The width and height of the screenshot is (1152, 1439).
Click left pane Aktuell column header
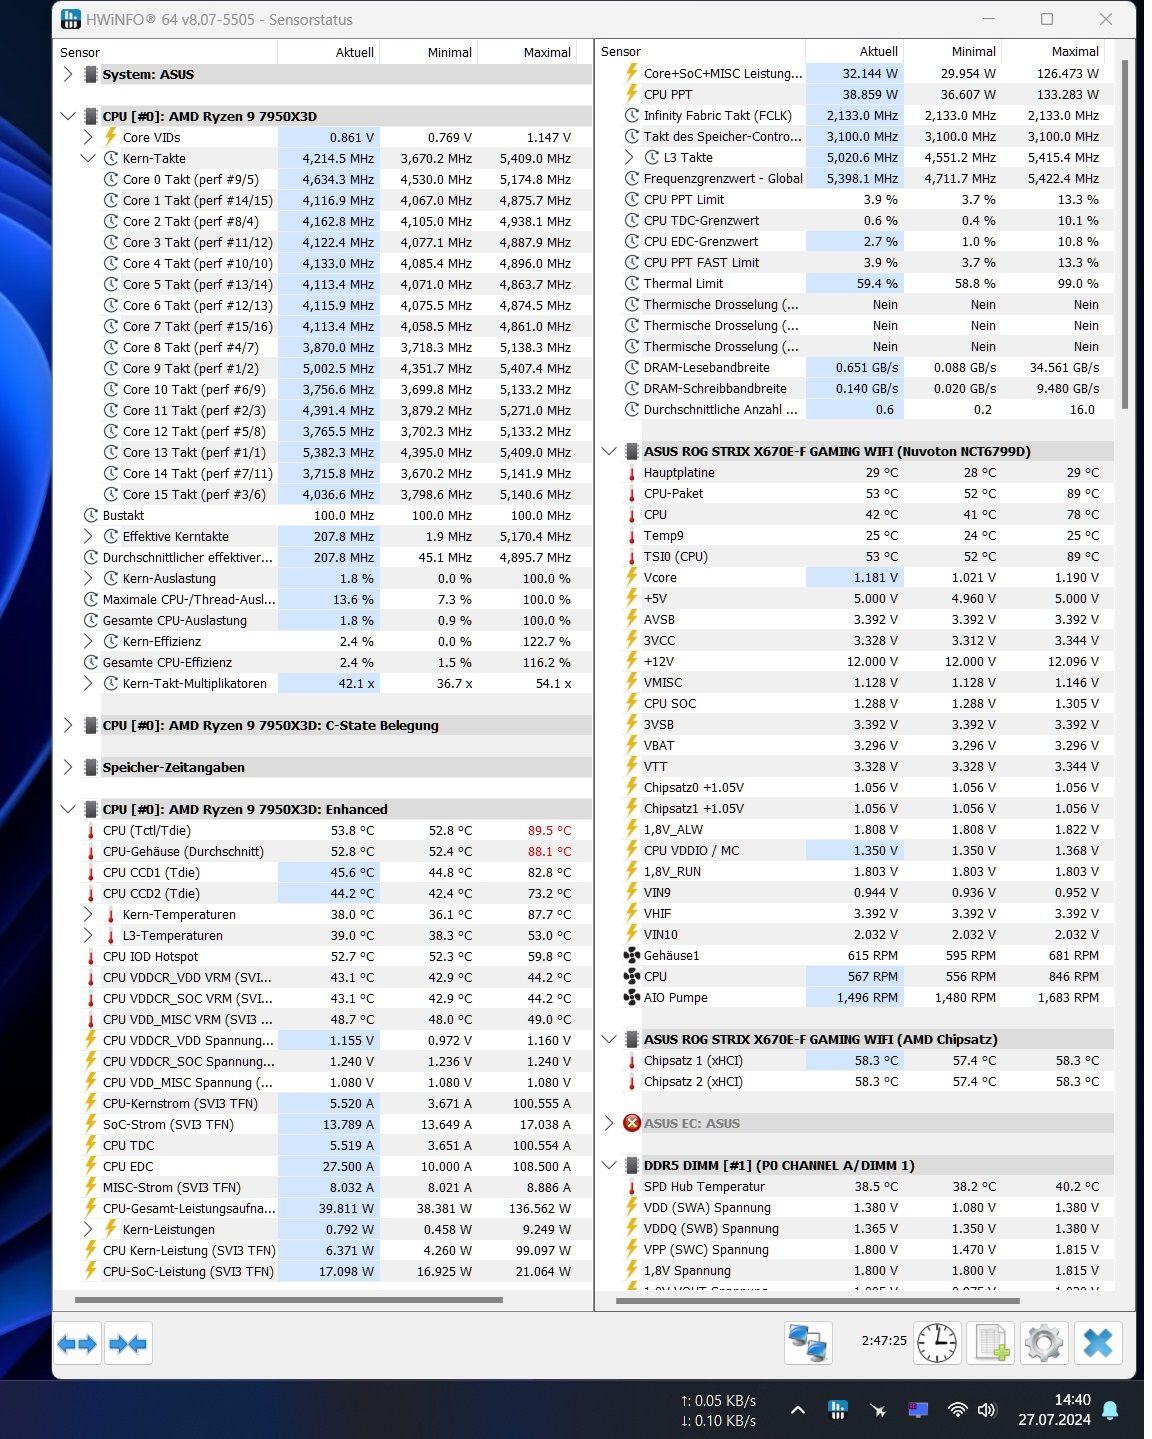328,52
